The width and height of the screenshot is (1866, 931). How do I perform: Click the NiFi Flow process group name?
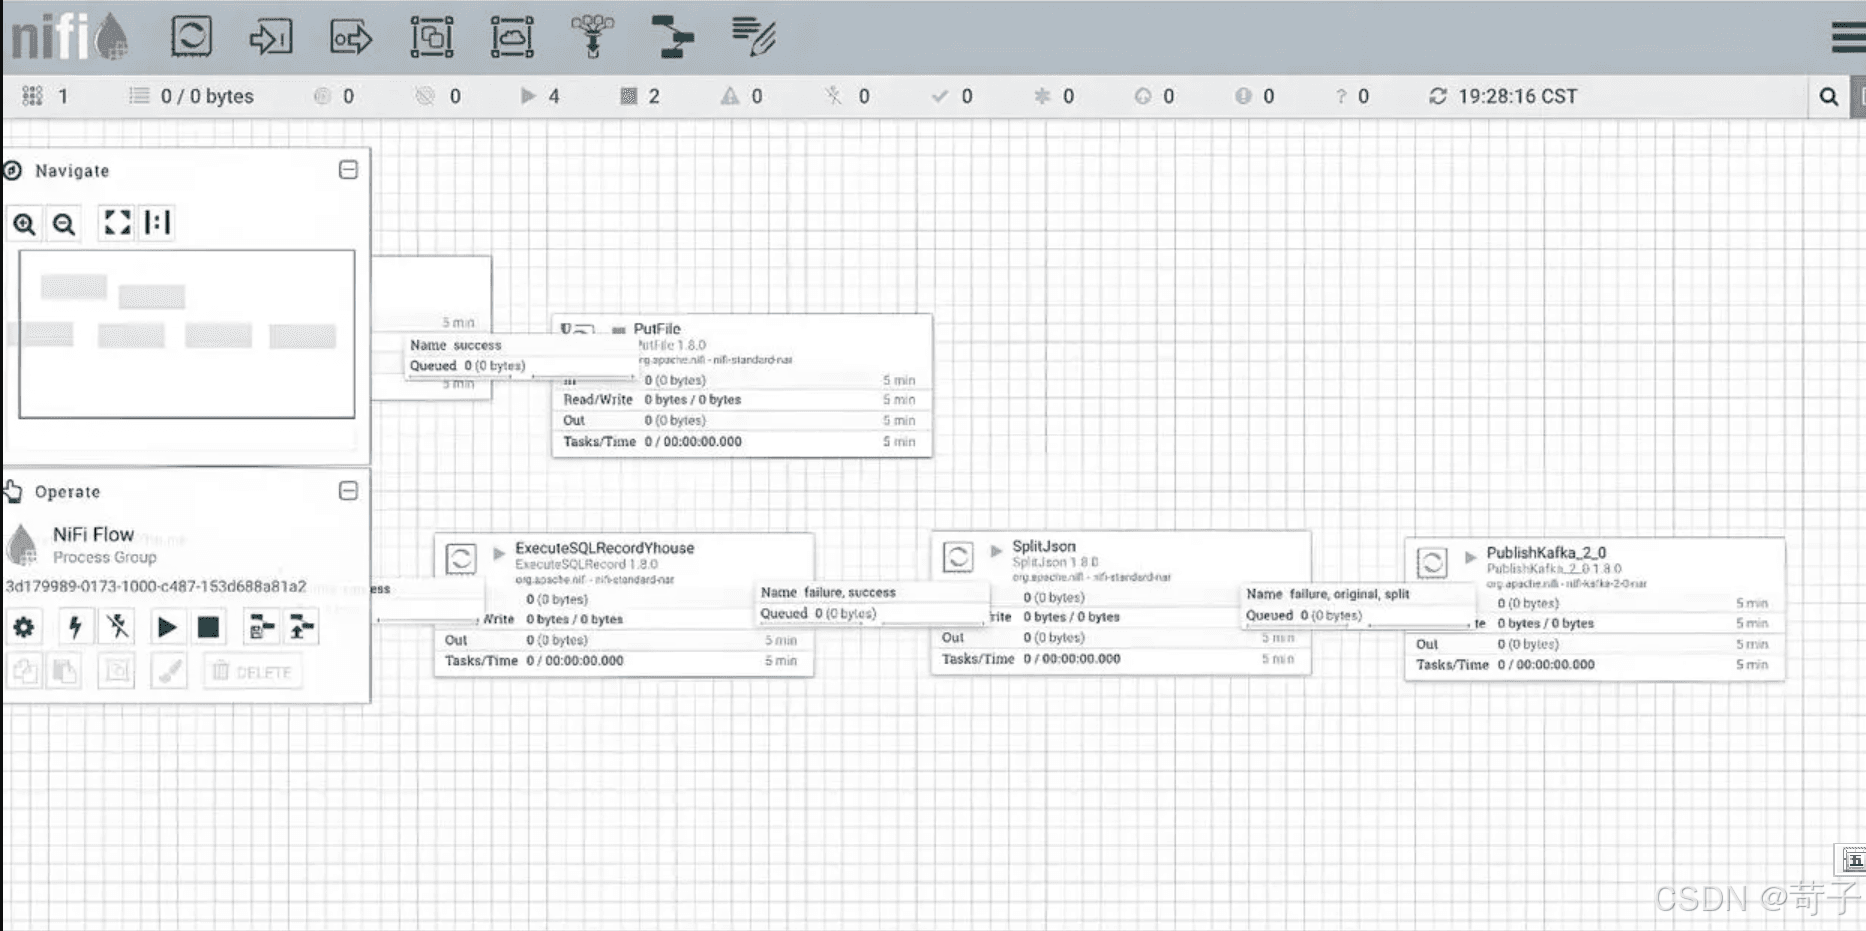point(93,535)
